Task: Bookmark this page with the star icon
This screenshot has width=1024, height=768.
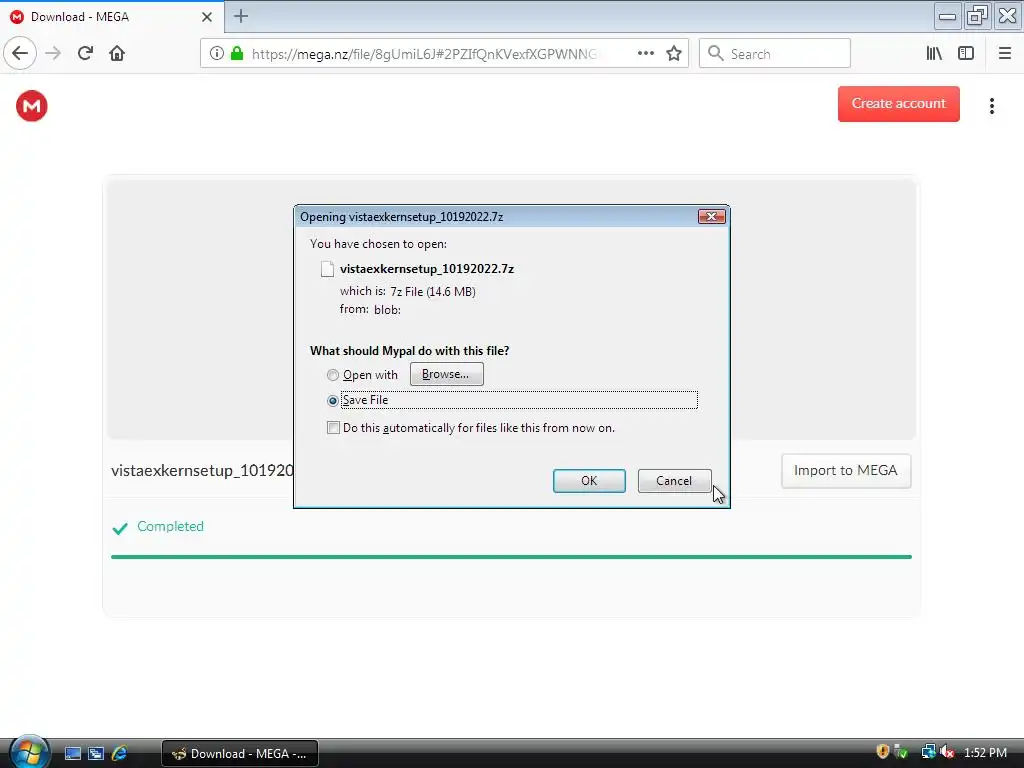Action: (x=674, y=54)
